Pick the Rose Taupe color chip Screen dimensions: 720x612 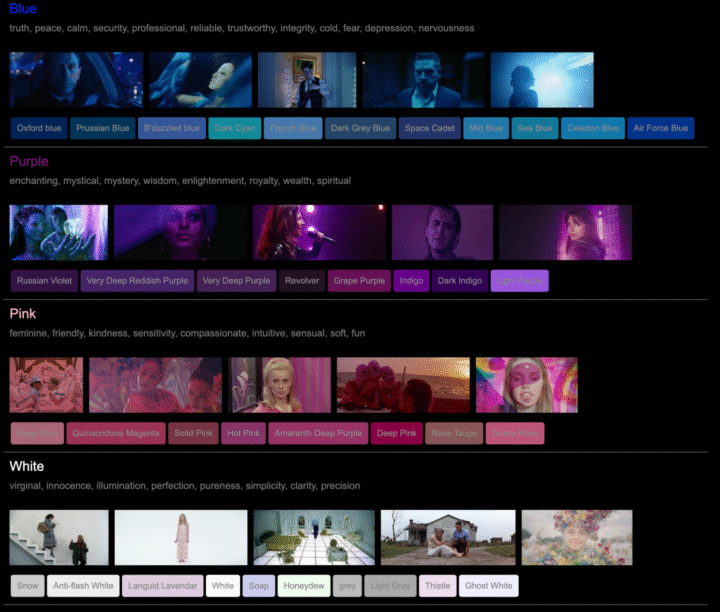pyautogui.click(x=454, y=433)
